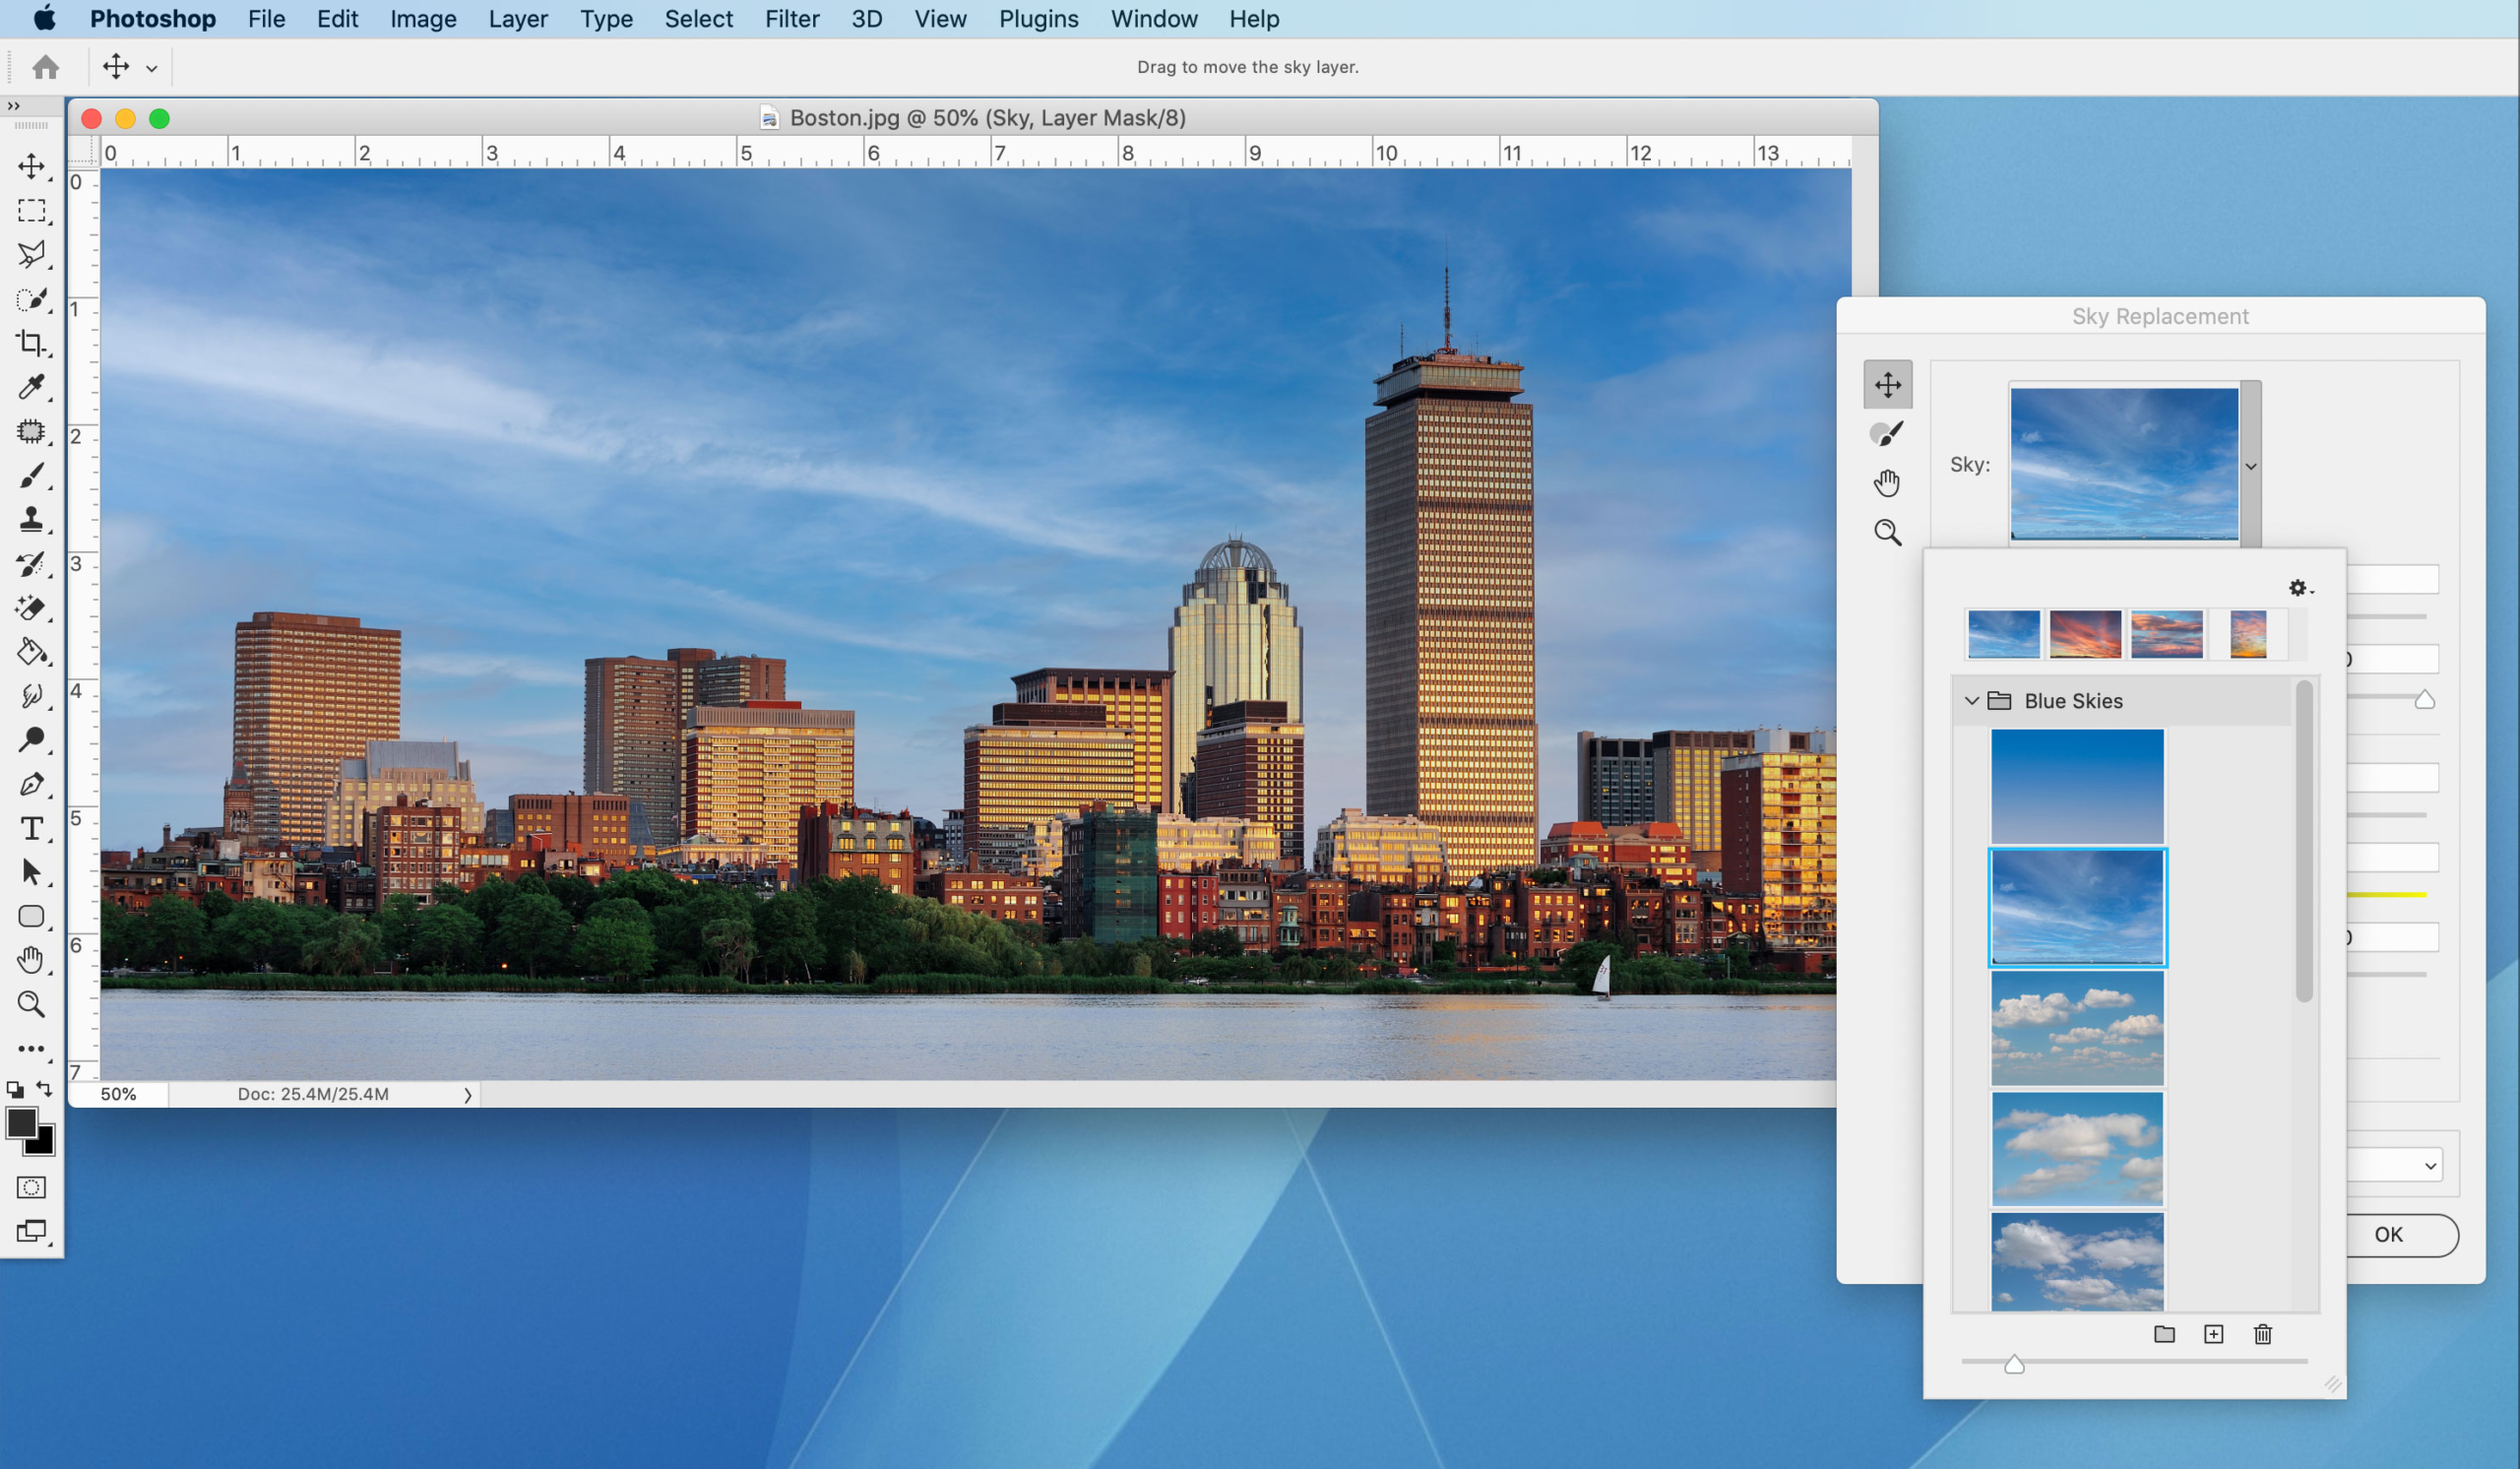The height and width of the screenshot is (1469, 2520).
Task: Choose the selected wispy cloud sky thumbnail
Action: (x=2077, y=907)
